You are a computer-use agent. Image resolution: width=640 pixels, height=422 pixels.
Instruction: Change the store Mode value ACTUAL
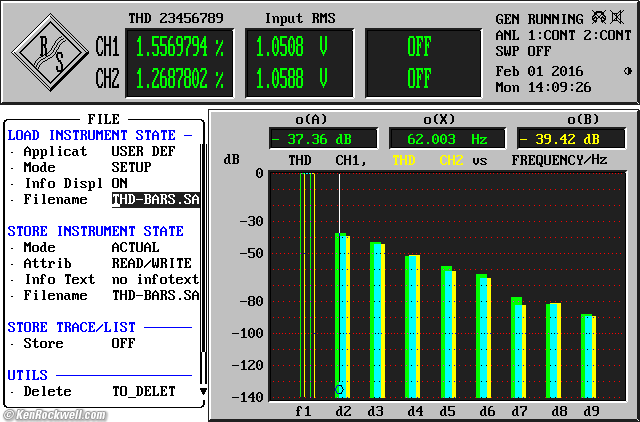(x=135, y=247)
